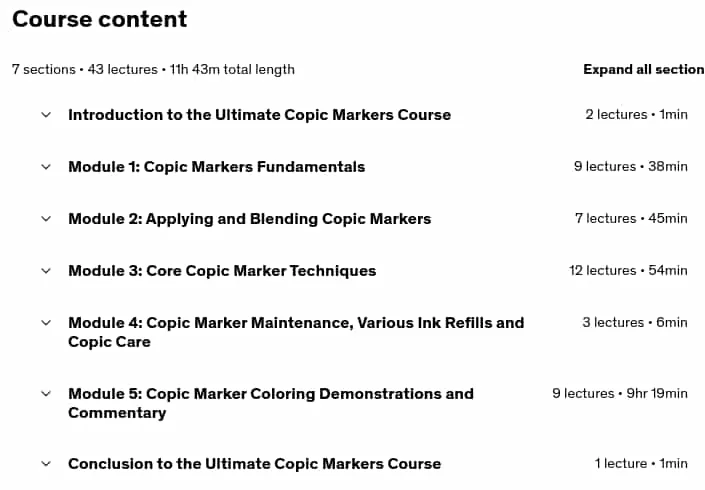Open Module 5: Coloring Demonstrations and Commentary
705x490 pixels.
[271, 403]
